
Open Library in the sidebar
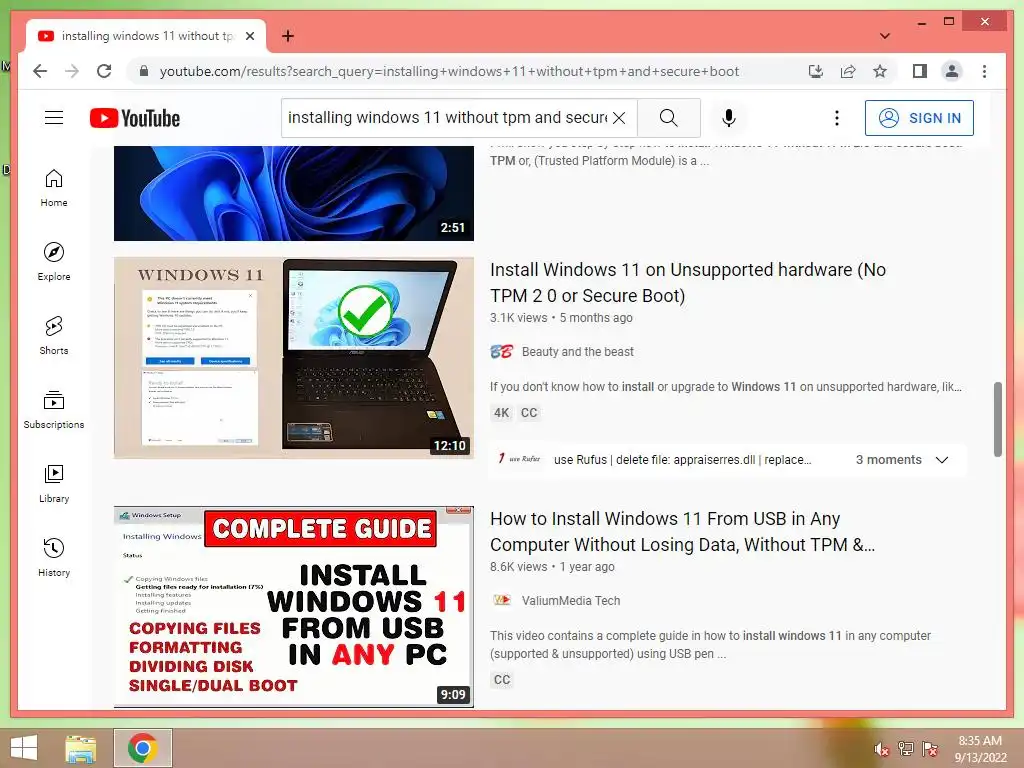tap(54, 483)
